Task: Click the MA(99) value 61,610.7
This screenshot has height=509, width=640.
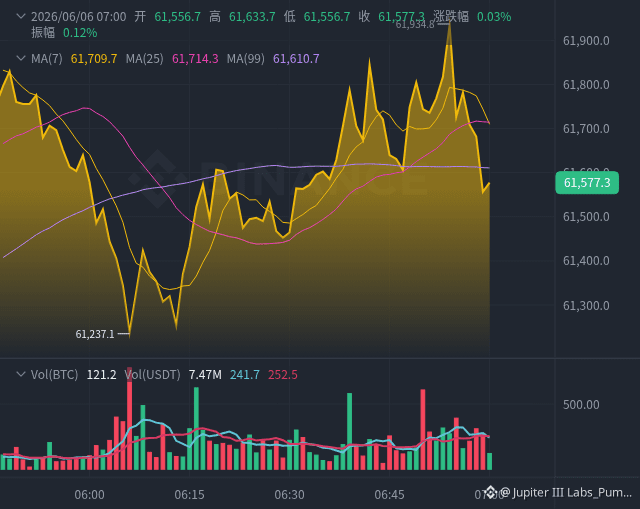Action: pyautogui.click(x=296, y=59)
